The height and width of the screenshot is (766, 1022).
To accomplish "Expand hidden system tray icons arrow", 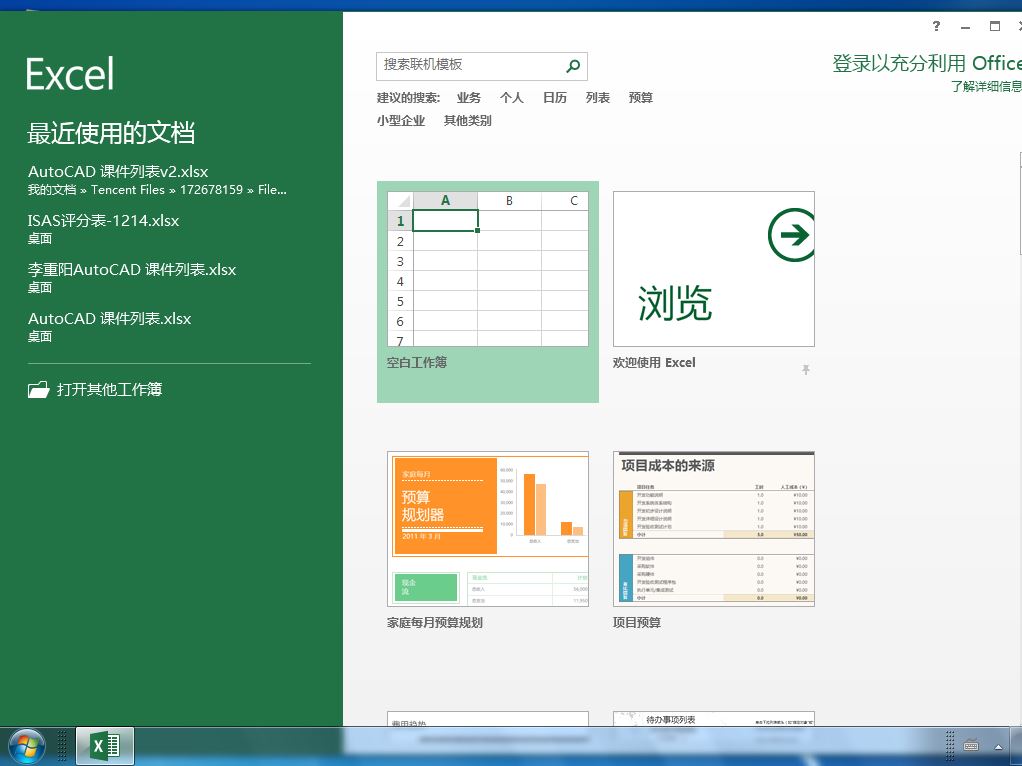I will [x=998, y=747].
